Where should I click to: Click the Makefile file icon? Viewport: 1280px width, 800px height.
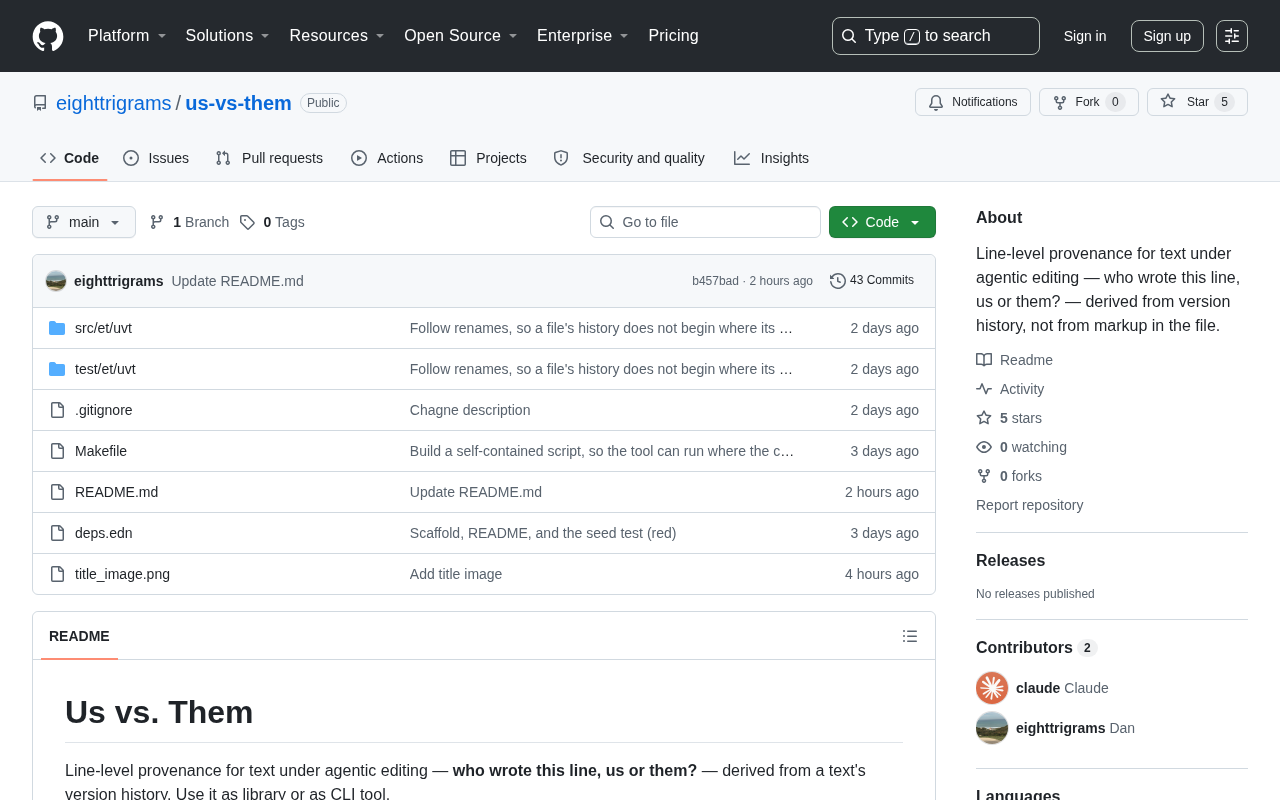pyautogui.click(x=57, y=451)
